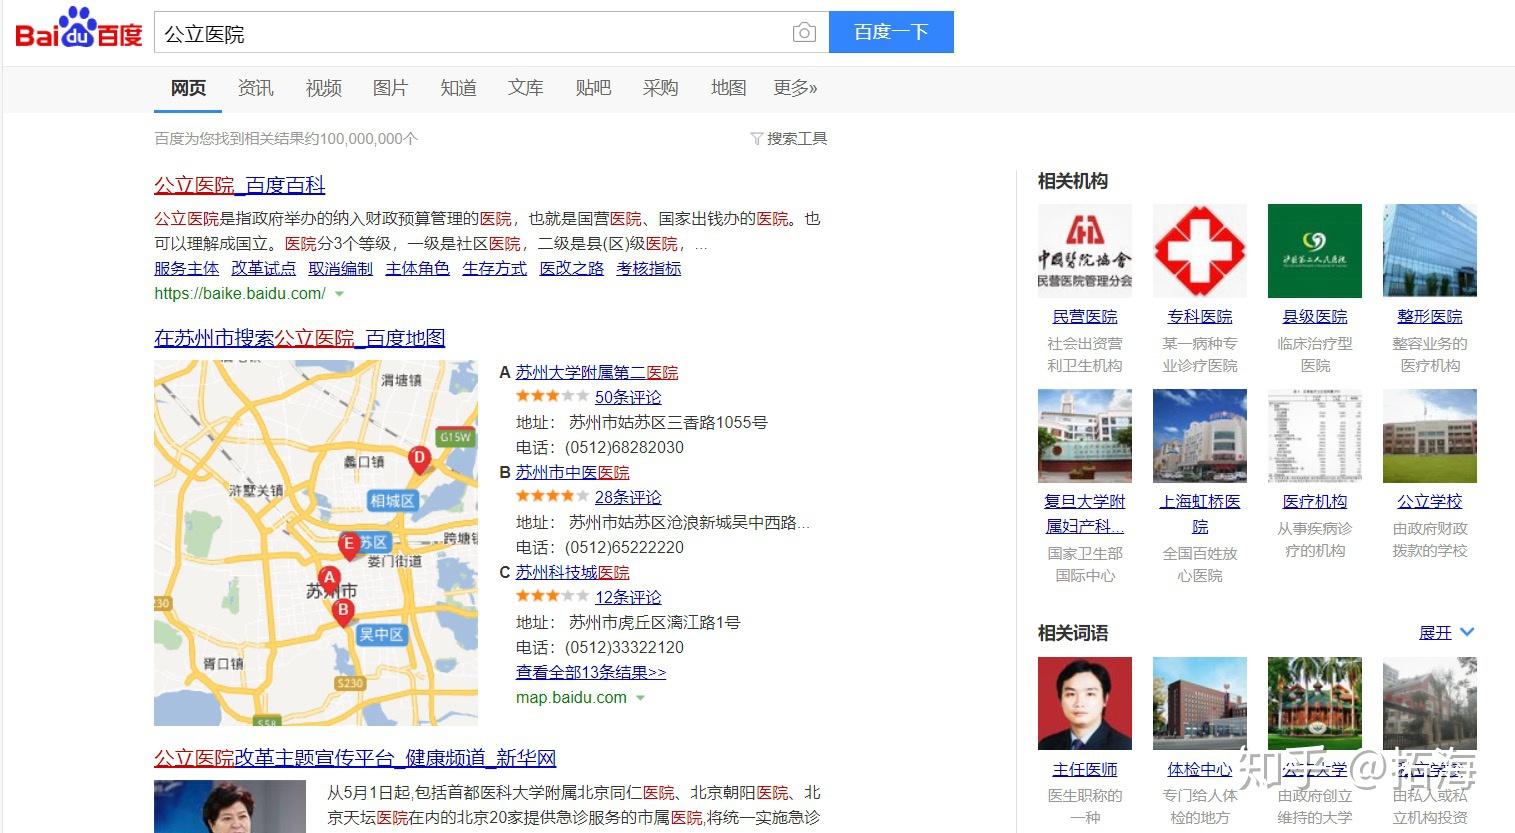Open the 医疗机构 related link

click(x=1315, y=501)
